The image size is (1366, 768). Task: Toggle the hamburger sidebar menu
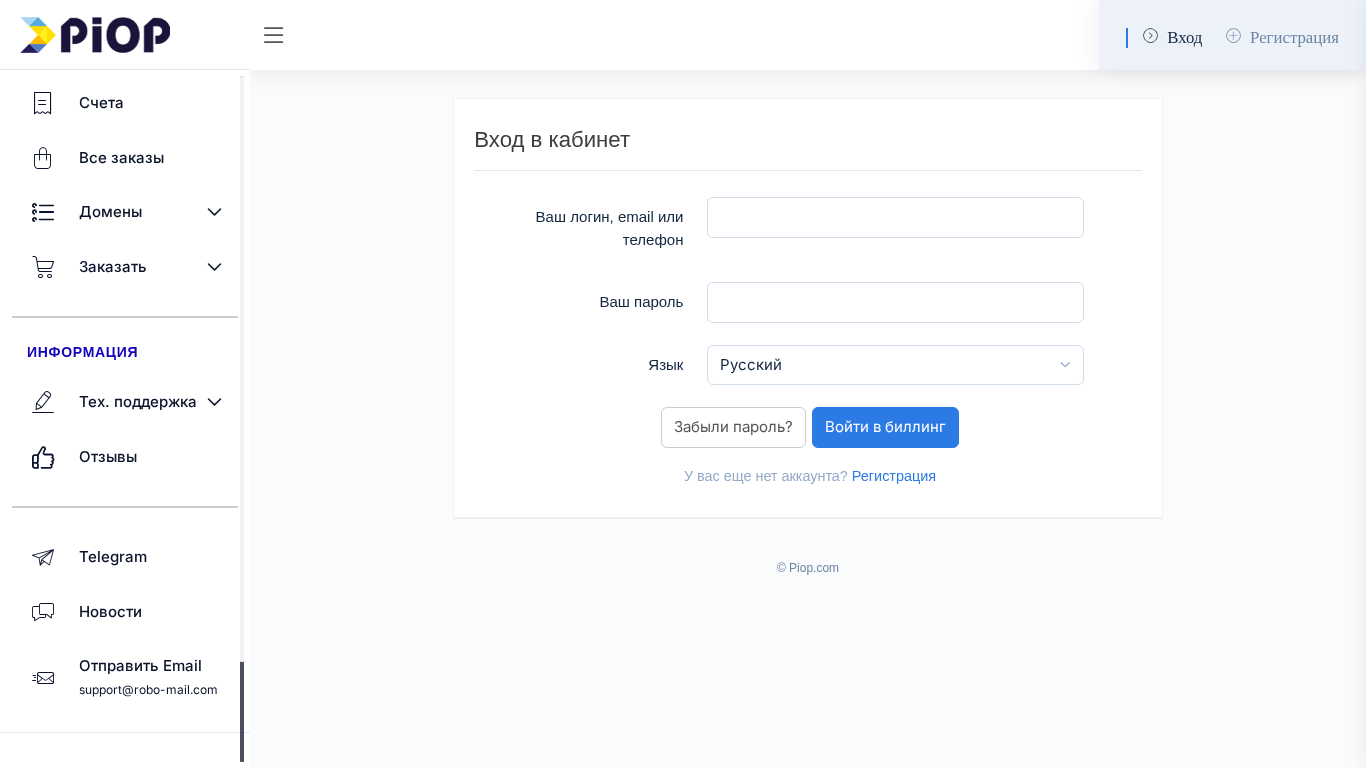pos(273,36)
